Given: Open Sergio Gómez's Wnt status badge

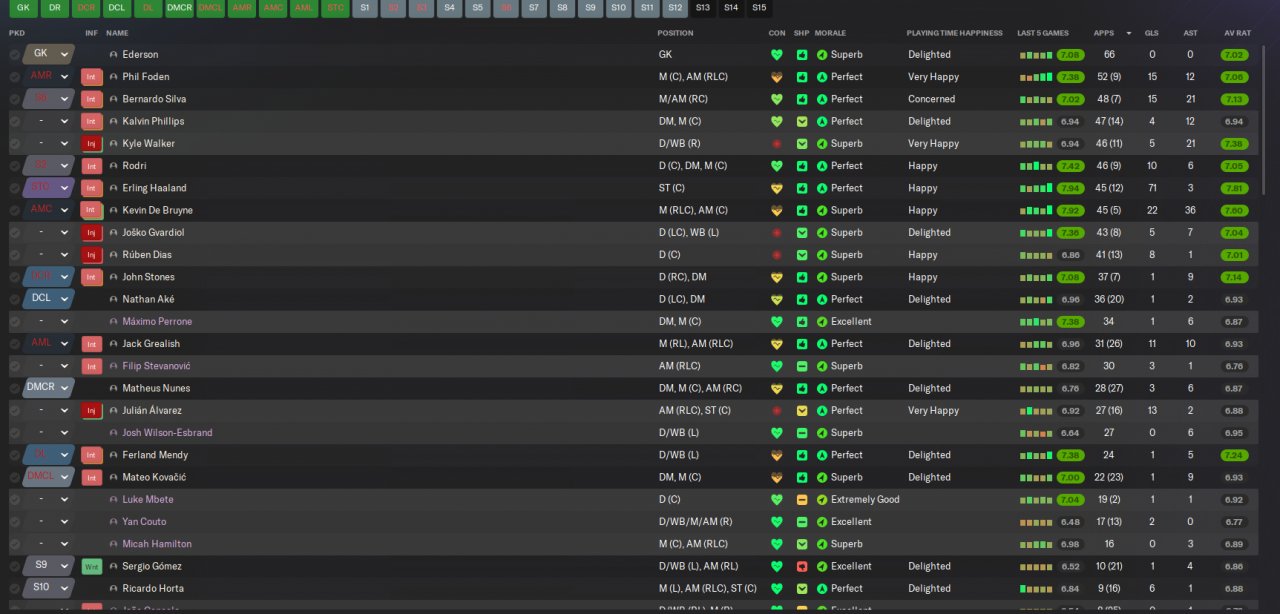Looking at the screenshot, I should coord(92,566).
